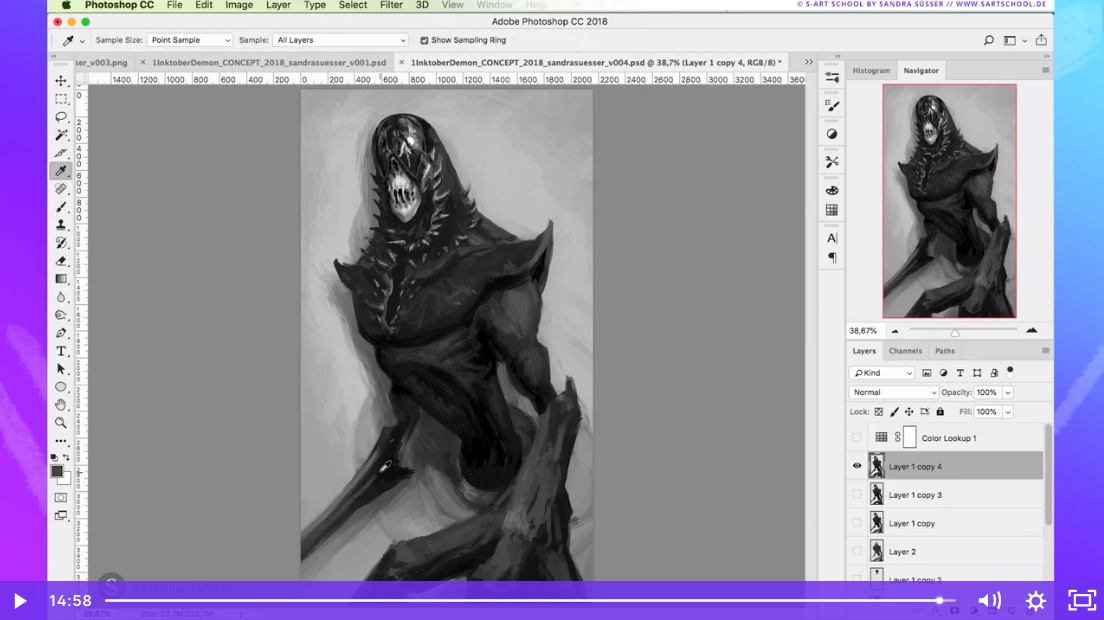This screenshot has height=620, width=1104.
Task: Select the History Brush tool
Action: [61, 243]
